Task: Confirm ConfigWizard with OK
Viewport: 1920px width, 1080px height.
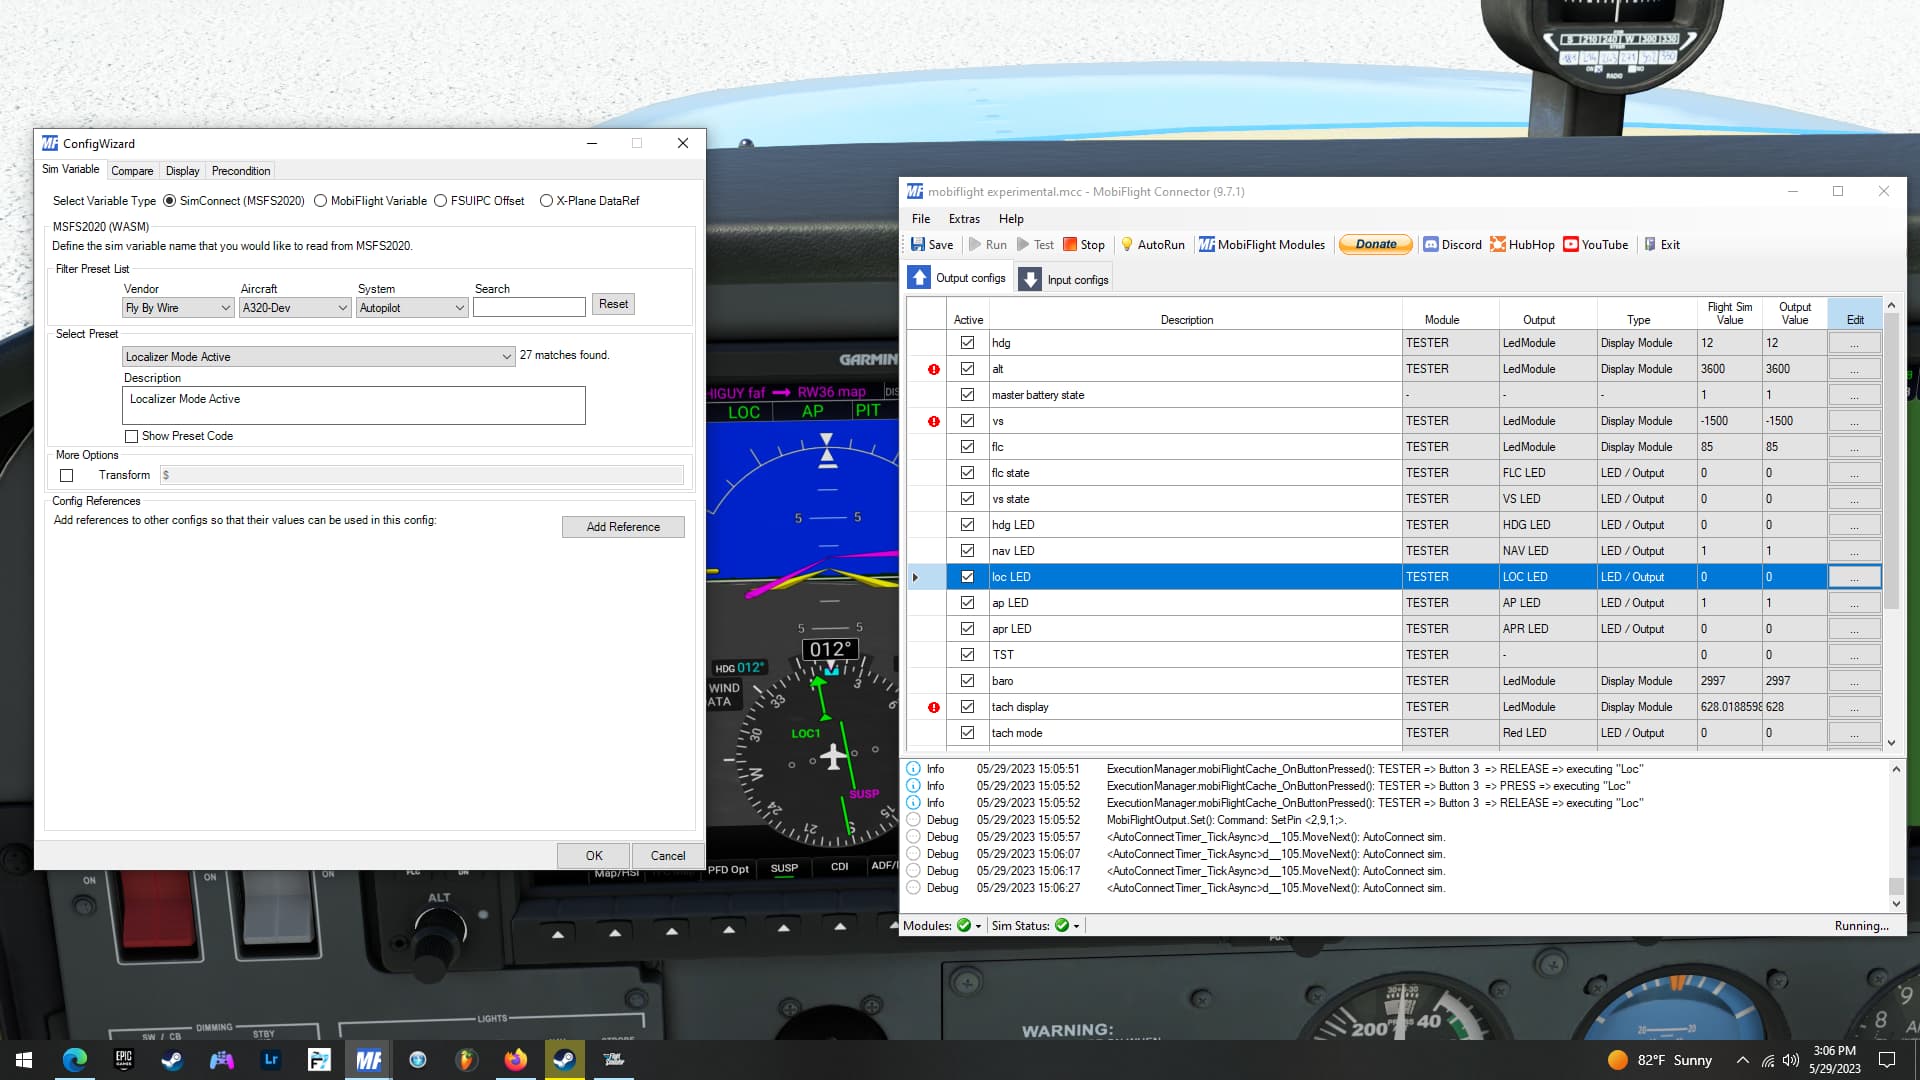Action: (x=594, y=856)
